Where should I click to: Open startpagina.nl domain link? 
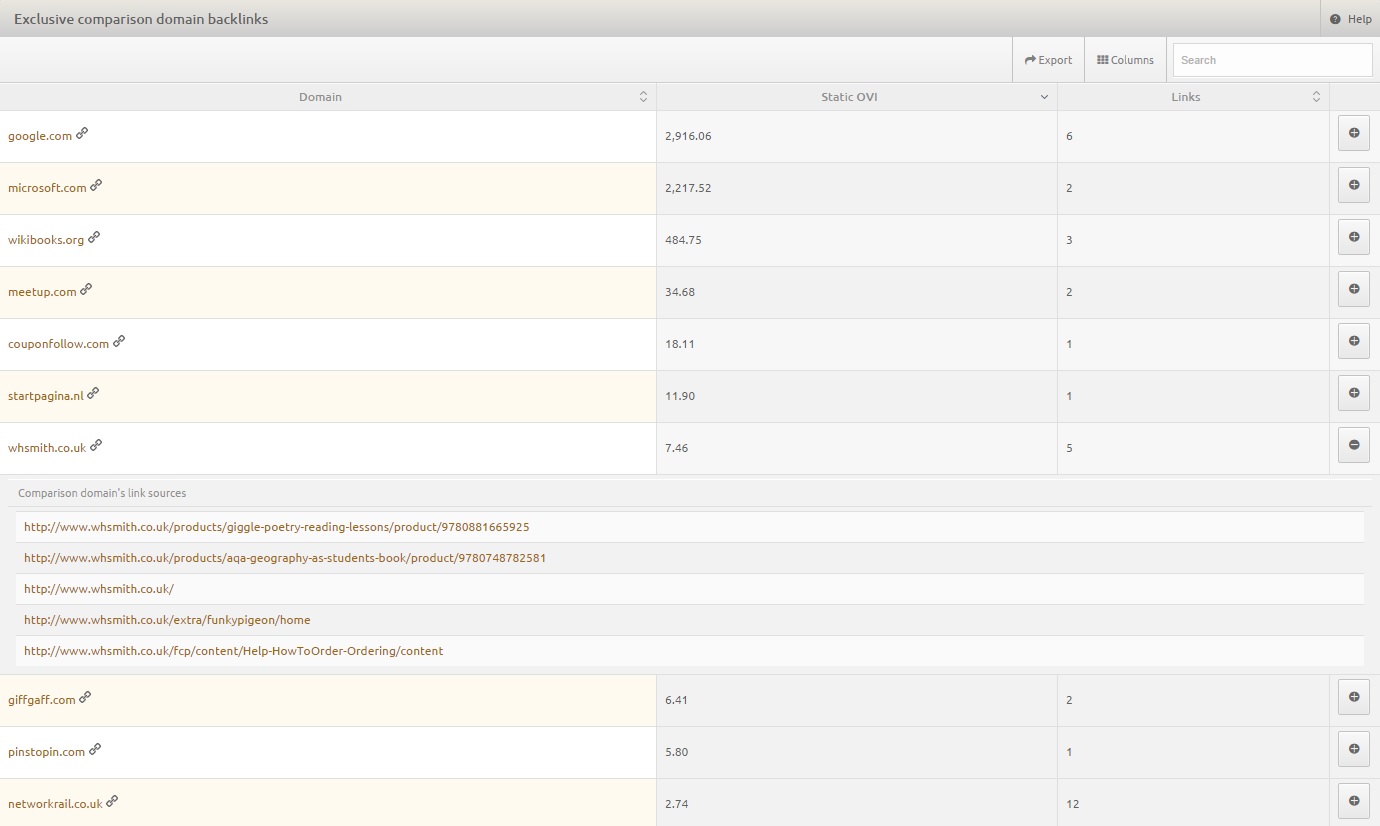coord(46,396)
